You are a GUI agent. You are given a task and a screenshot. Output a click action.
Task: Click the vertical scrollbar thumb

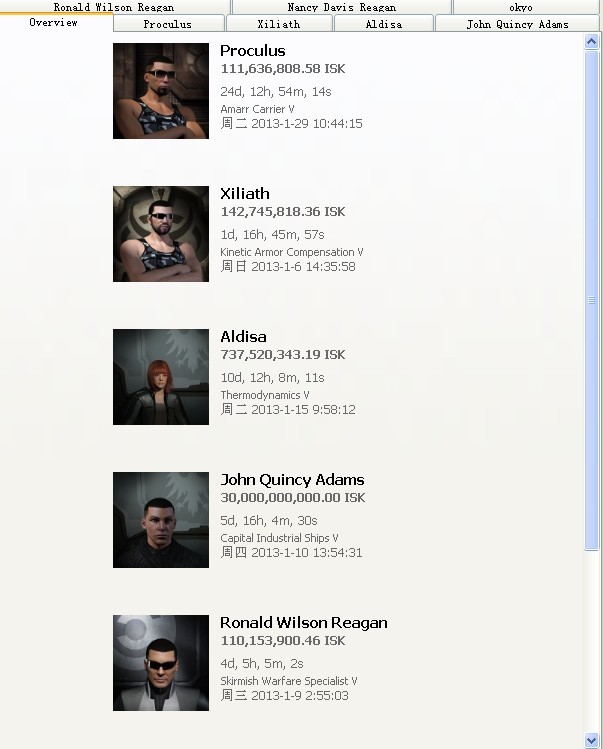click(592, 300)
